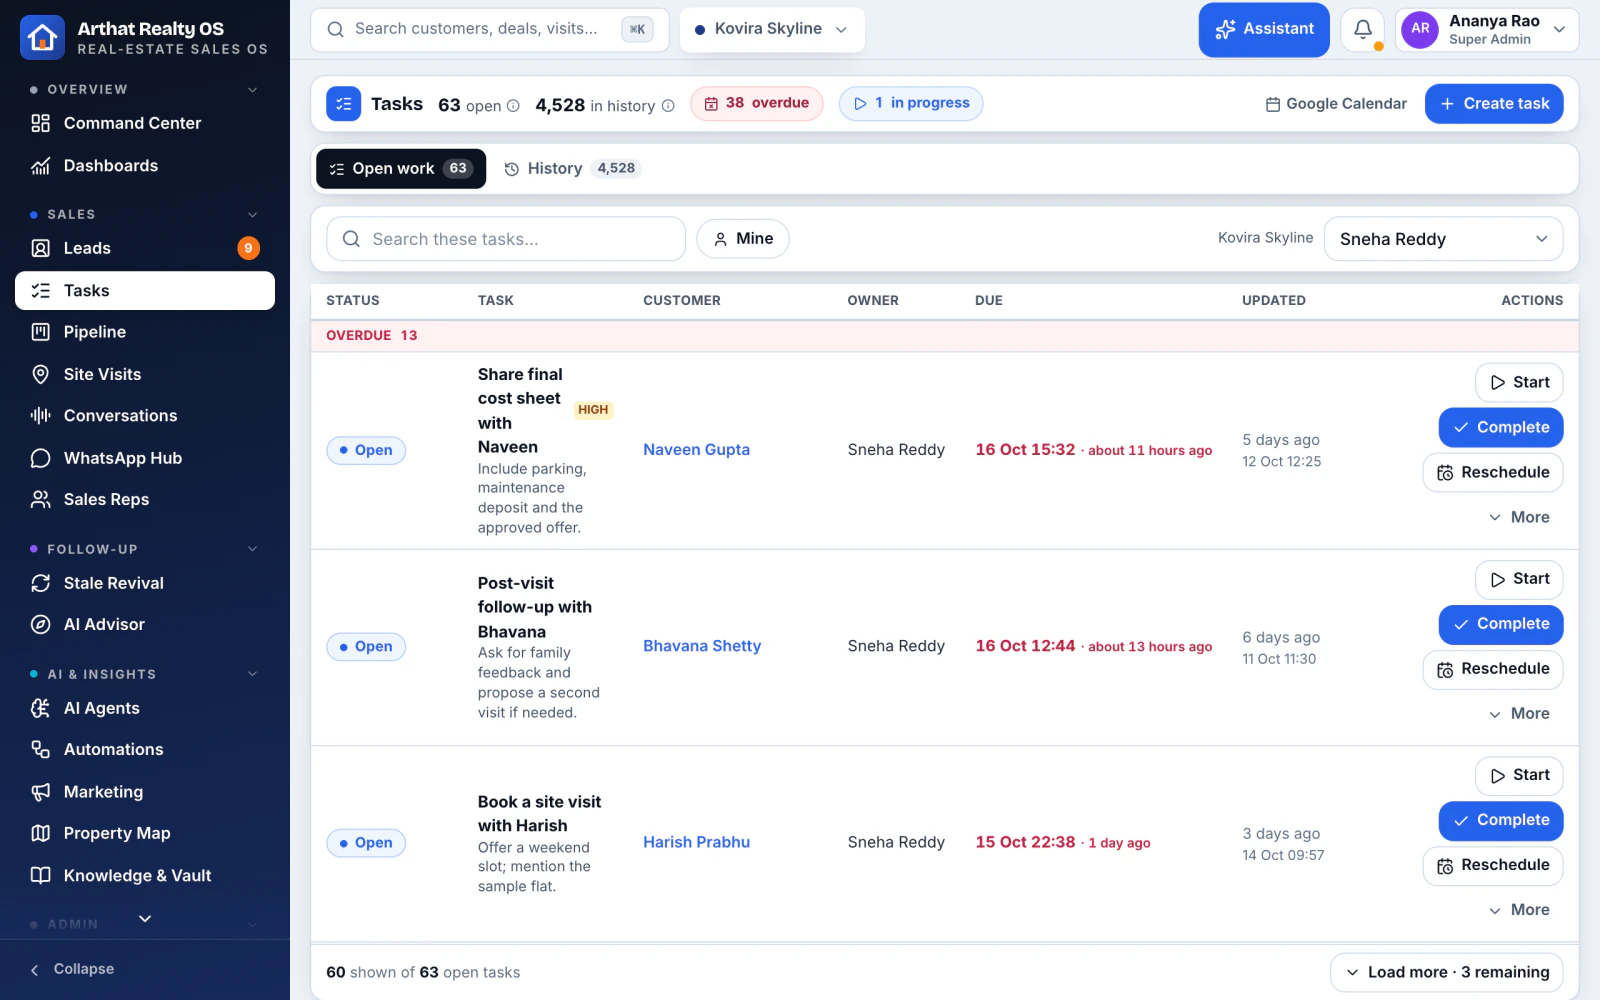Open Sales Reps page

(145, 499)
